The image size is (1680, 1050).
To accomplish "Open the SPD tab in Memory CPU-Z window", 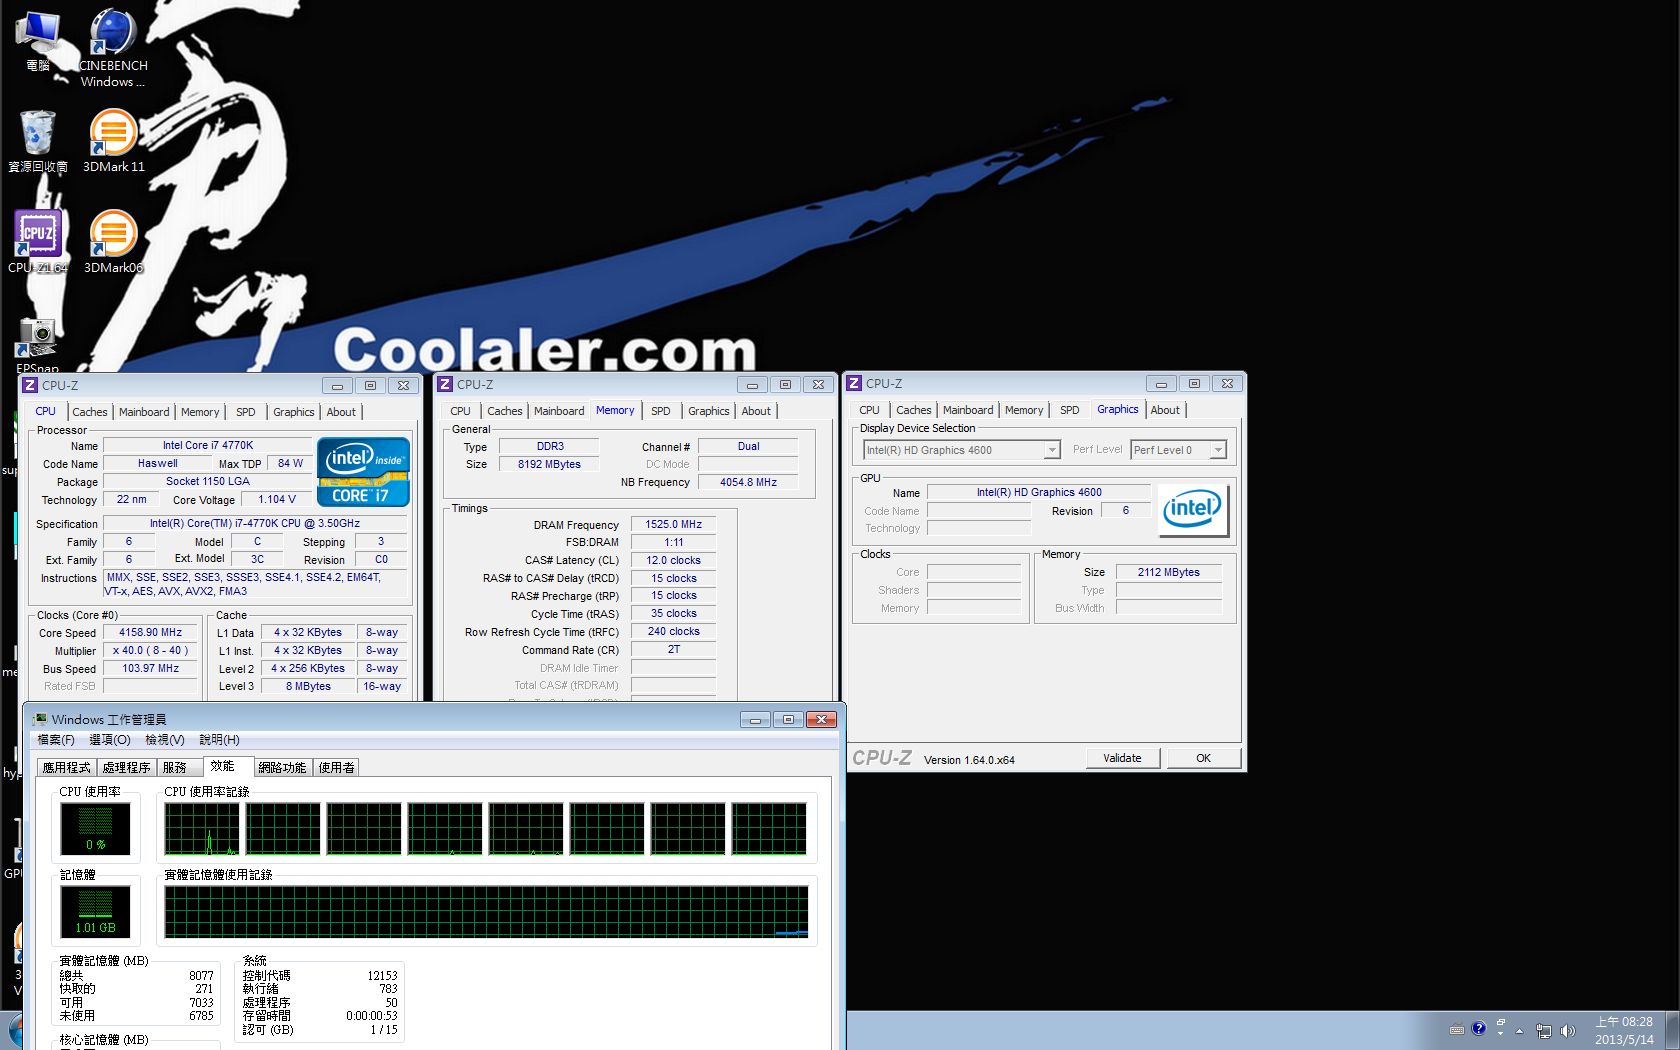I will tap(660, 411).
